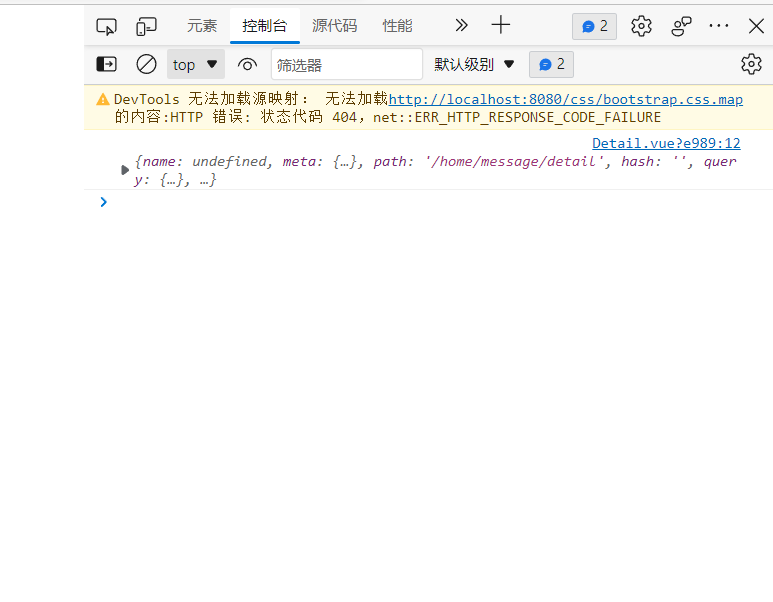773x602 pixels.
Task: Click the console prompt chevron
Action: (103, 202)
